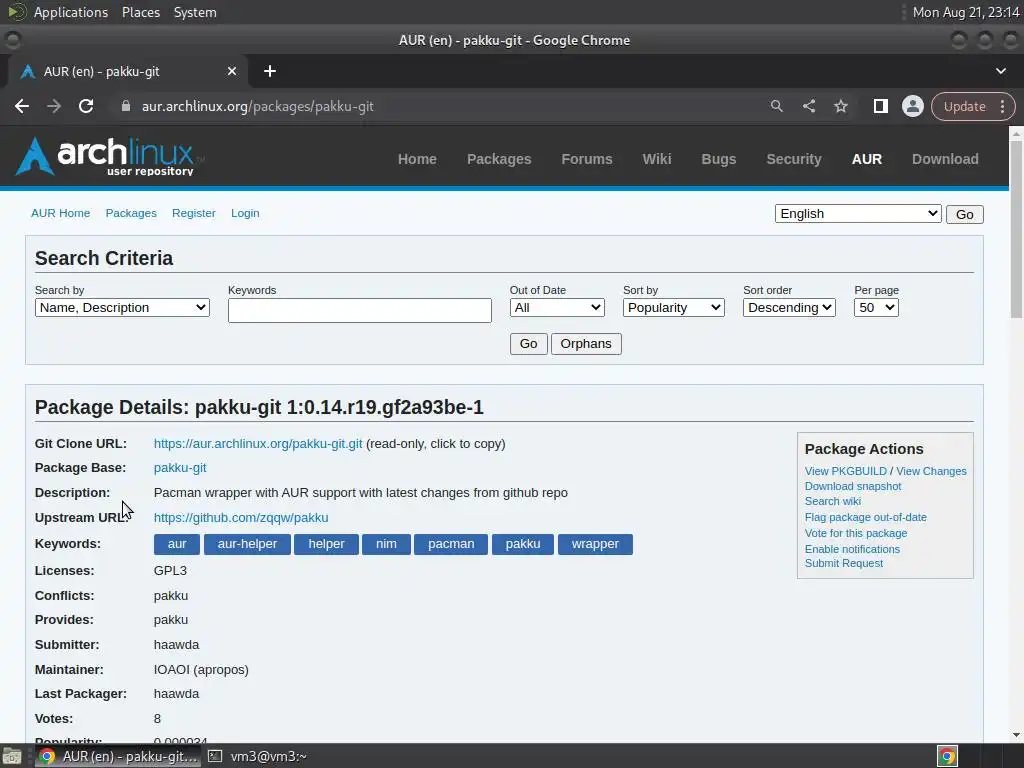Open the zoom magnifier icon in address bar
1024x768 pixels.
pos(776,106)
